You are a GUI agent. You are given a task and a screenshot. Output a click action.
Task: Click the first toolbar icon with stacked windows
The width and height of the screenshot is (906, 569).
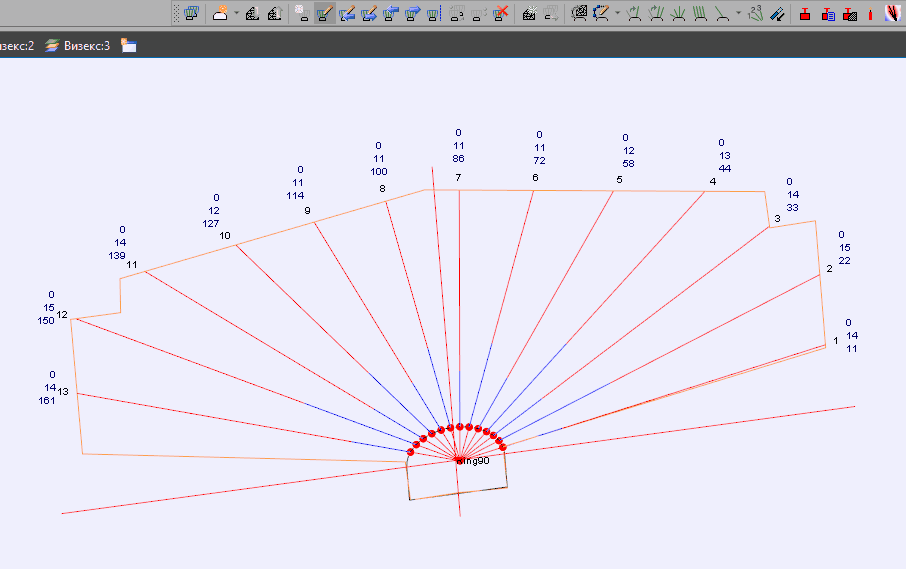[191, 14]
